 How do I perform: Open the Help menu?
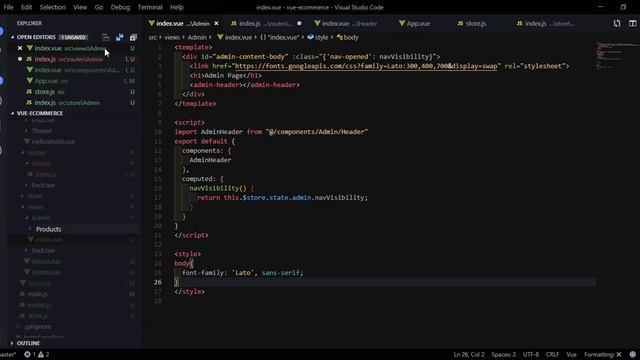(x=176, y=7)
